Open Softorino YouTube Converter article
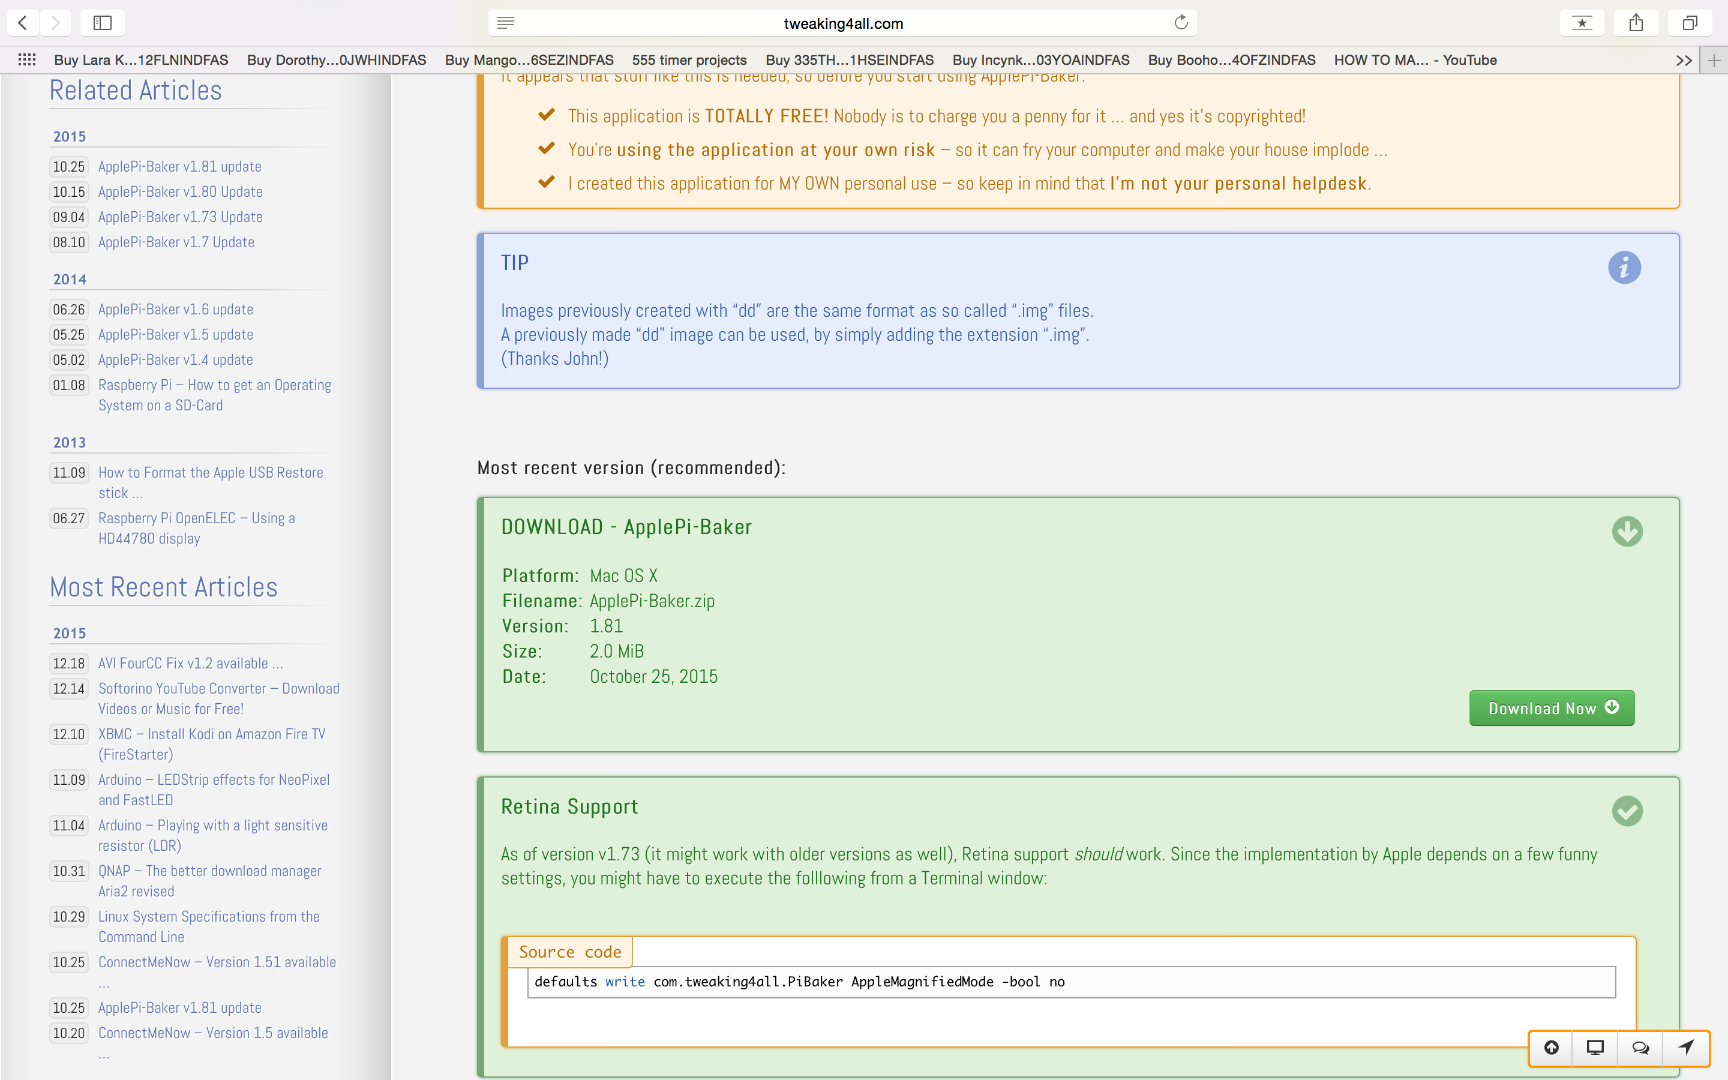 click(219, 699)
